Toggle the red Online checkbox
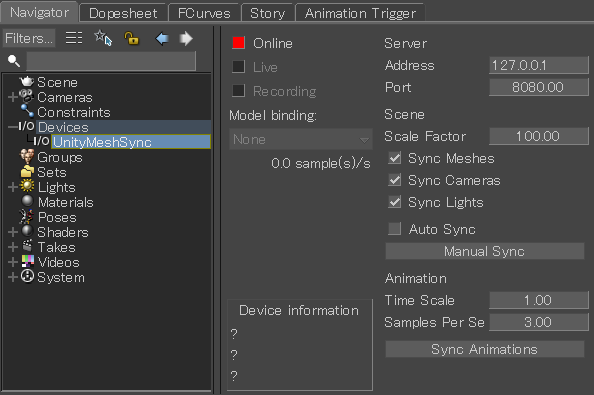This screenshot has width=594, height=395. (238, 43)
